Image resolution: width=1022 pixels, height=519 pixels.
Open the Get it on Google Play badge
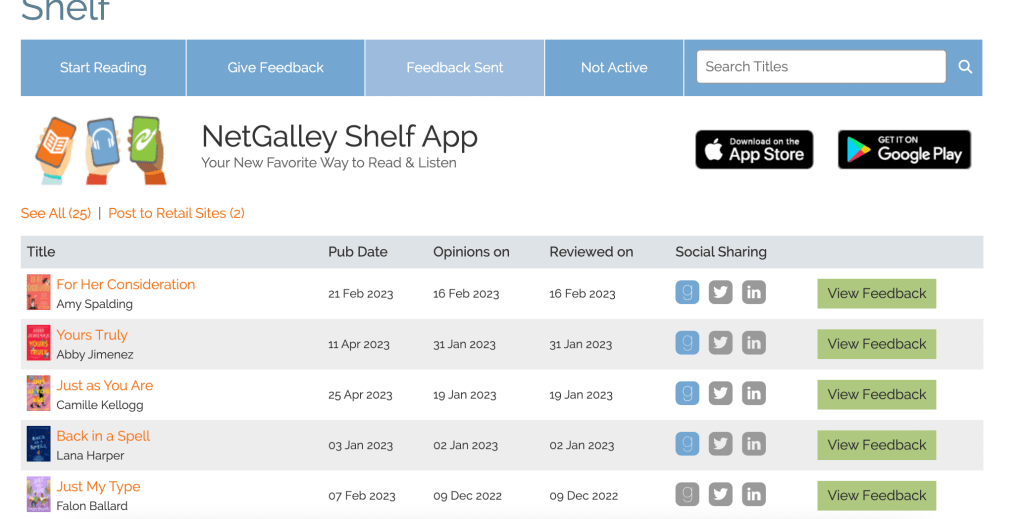[x=904, y=150]
